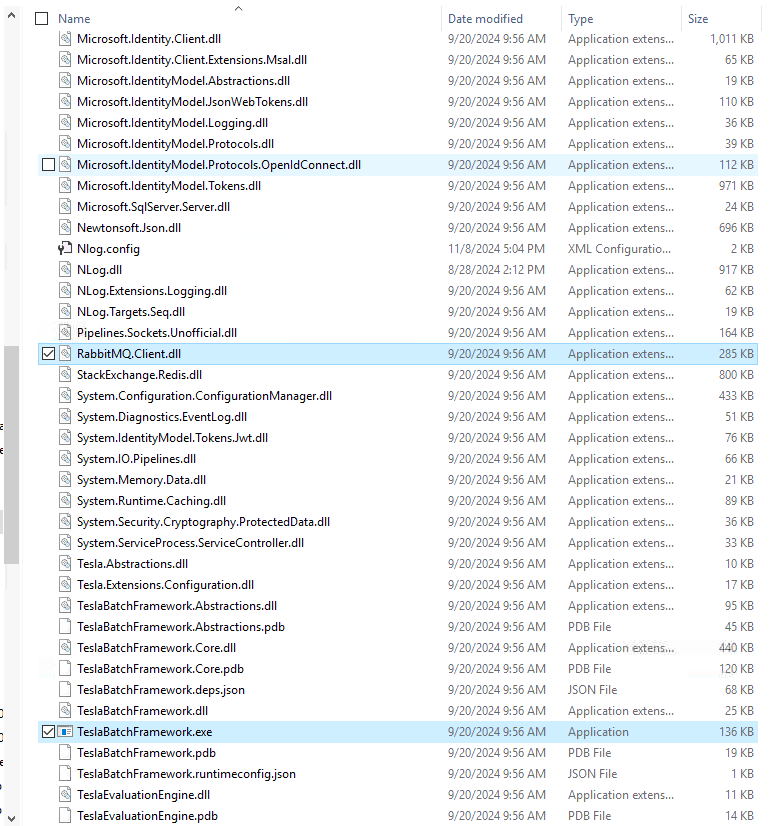778x826 pixels.
Task: Click the NLog.dll file icon
Action: [x=65, y=270]
